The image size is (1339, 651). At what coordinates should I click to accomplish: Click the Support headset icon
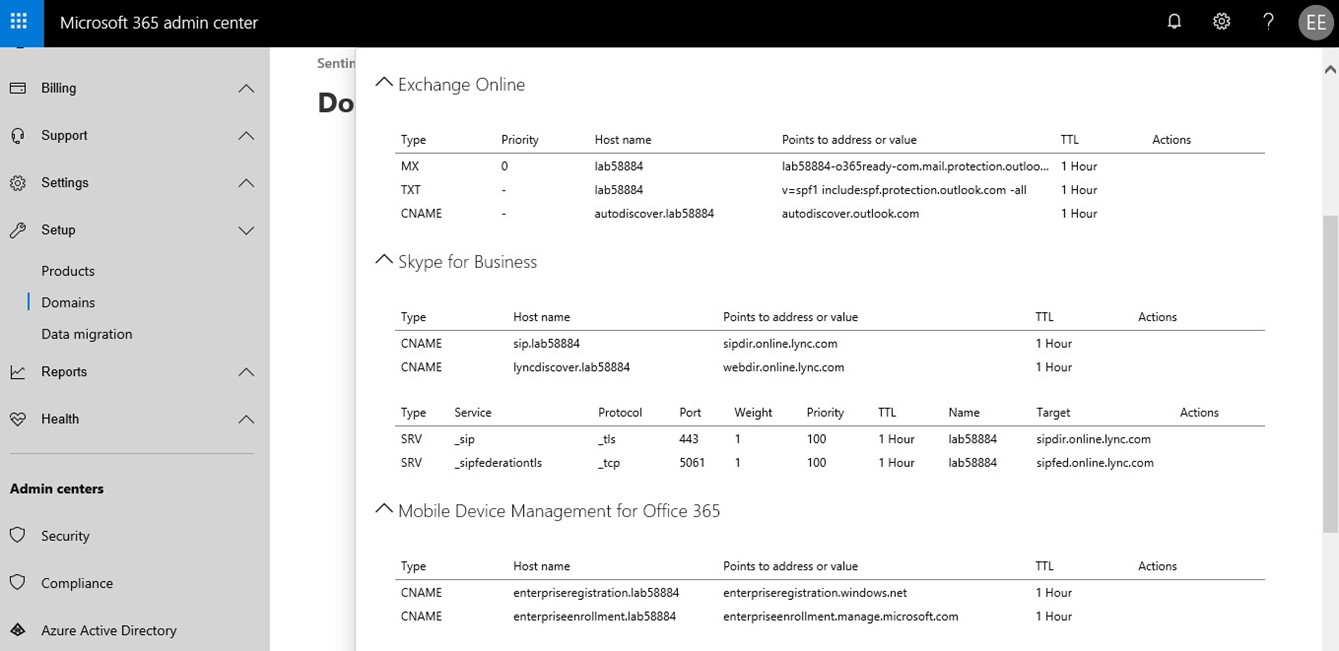17,135
